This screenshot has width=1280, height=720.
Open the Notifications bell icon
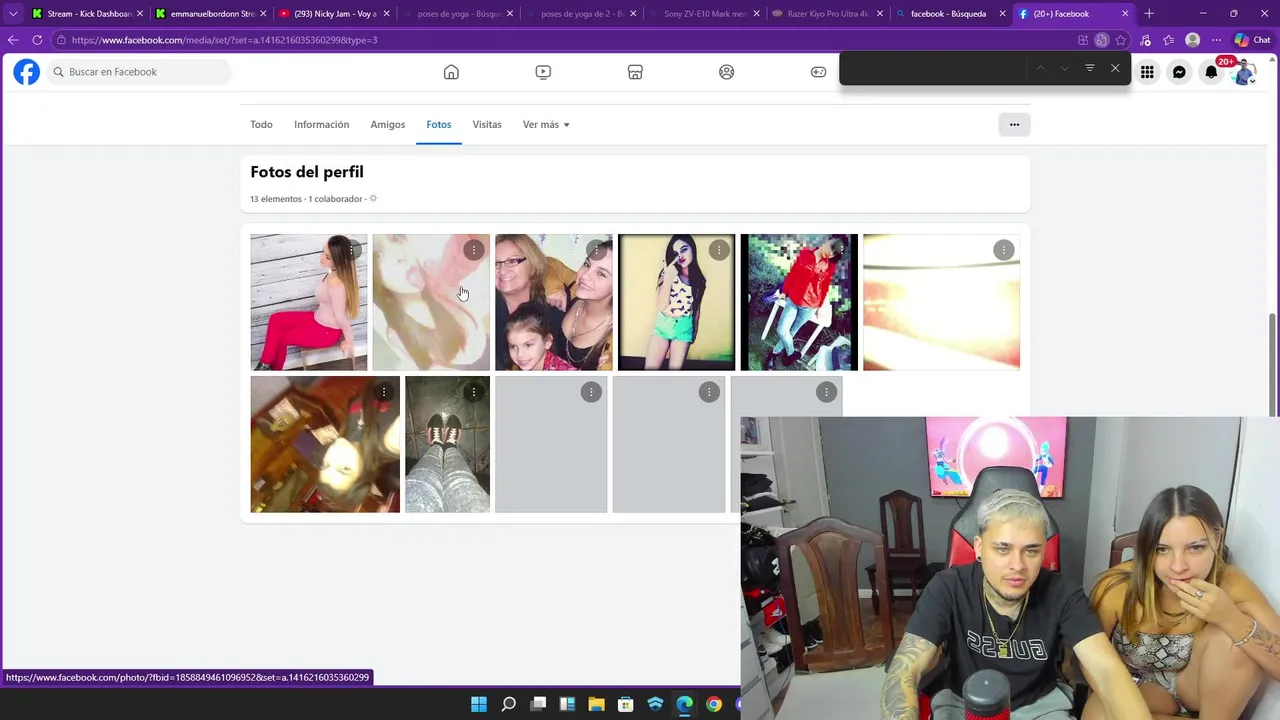(x=1211, y=72)
